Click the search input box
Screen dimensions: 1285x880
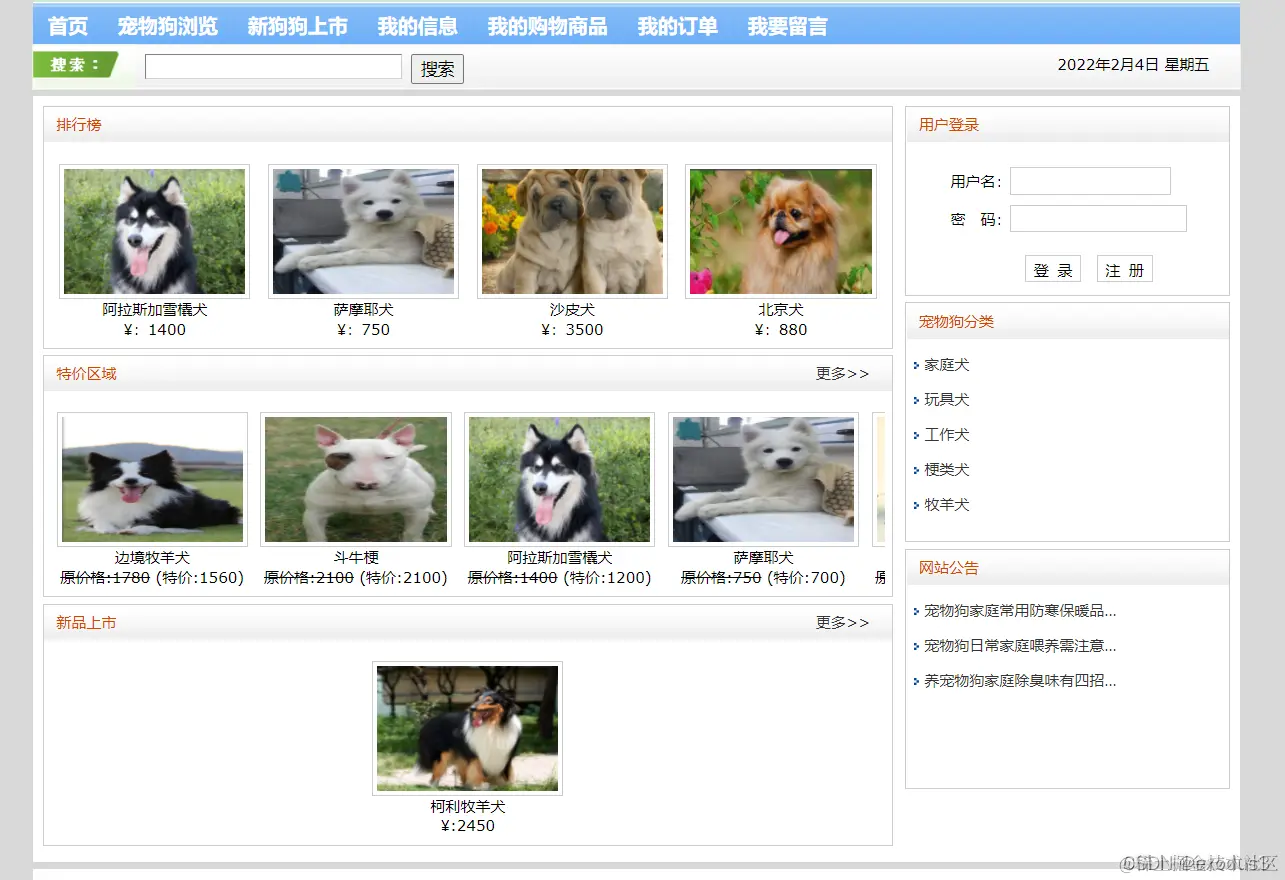pyautogui.click(x=272, y=66)
